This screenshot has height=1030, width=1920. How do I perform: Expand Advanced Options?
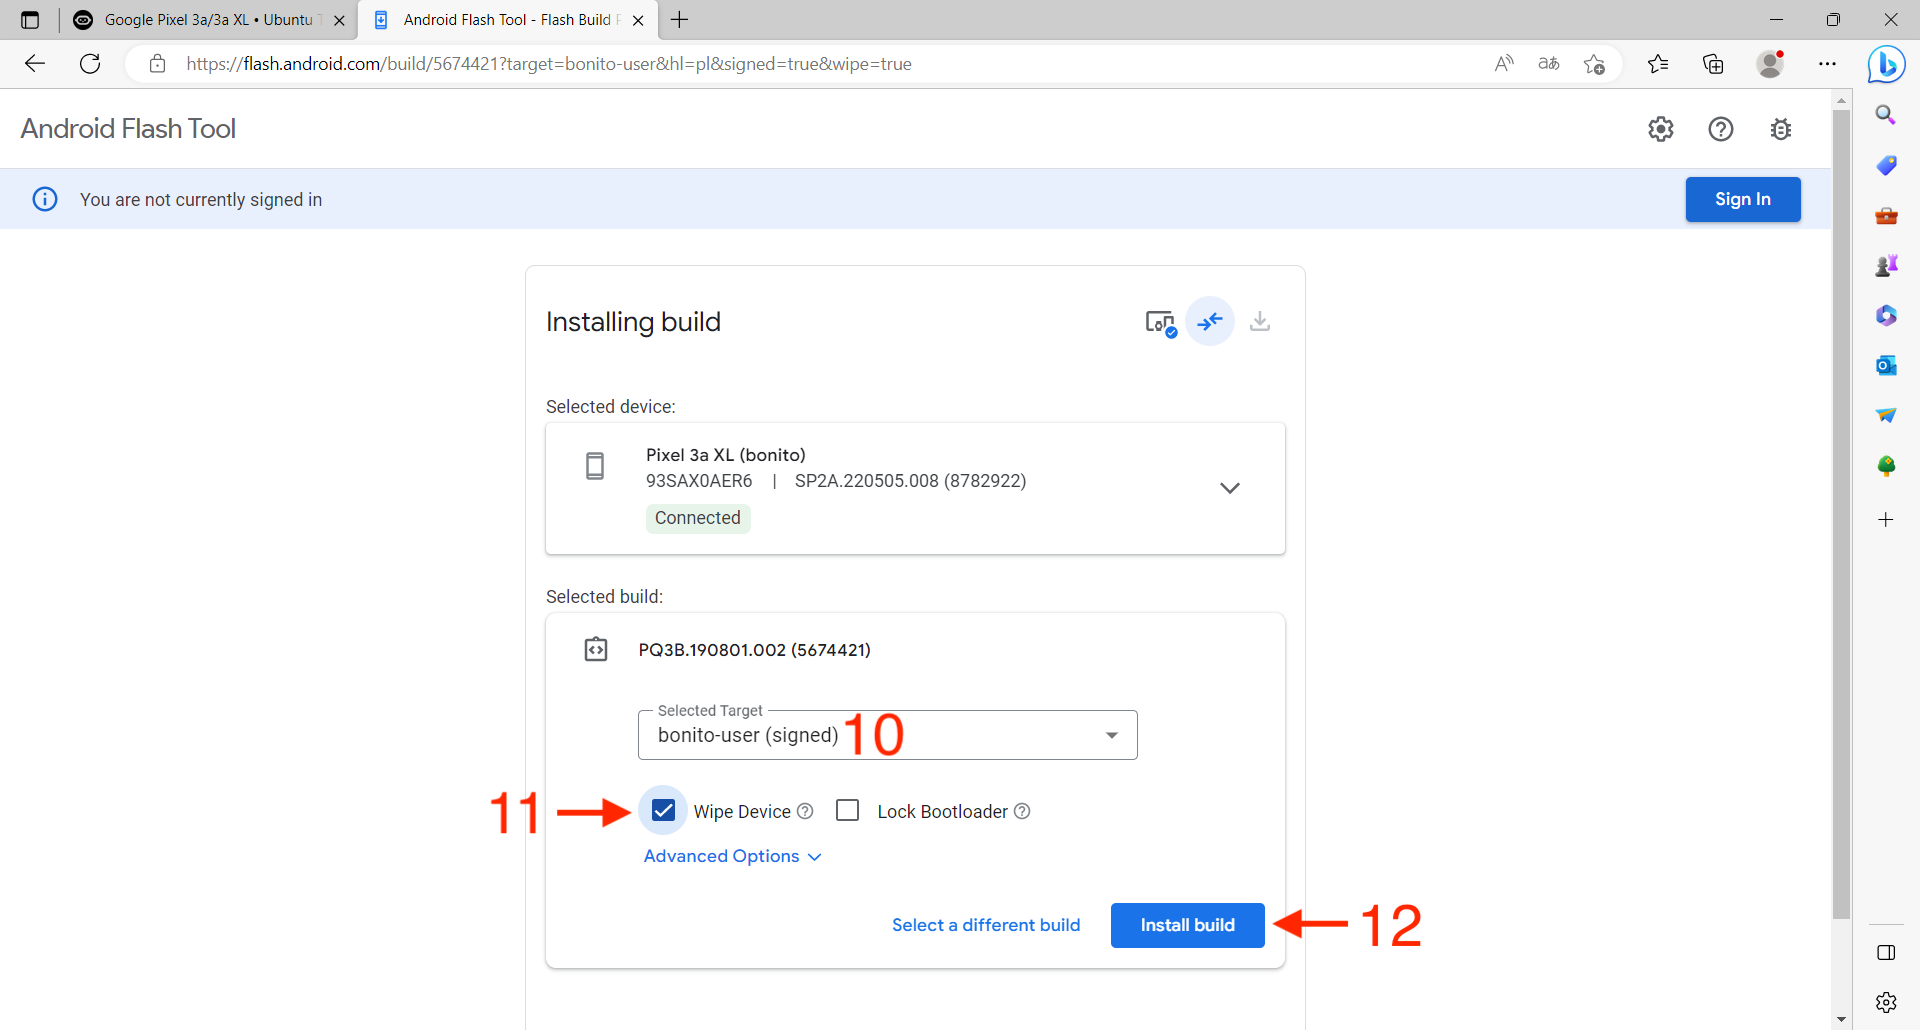pos(732,857)
